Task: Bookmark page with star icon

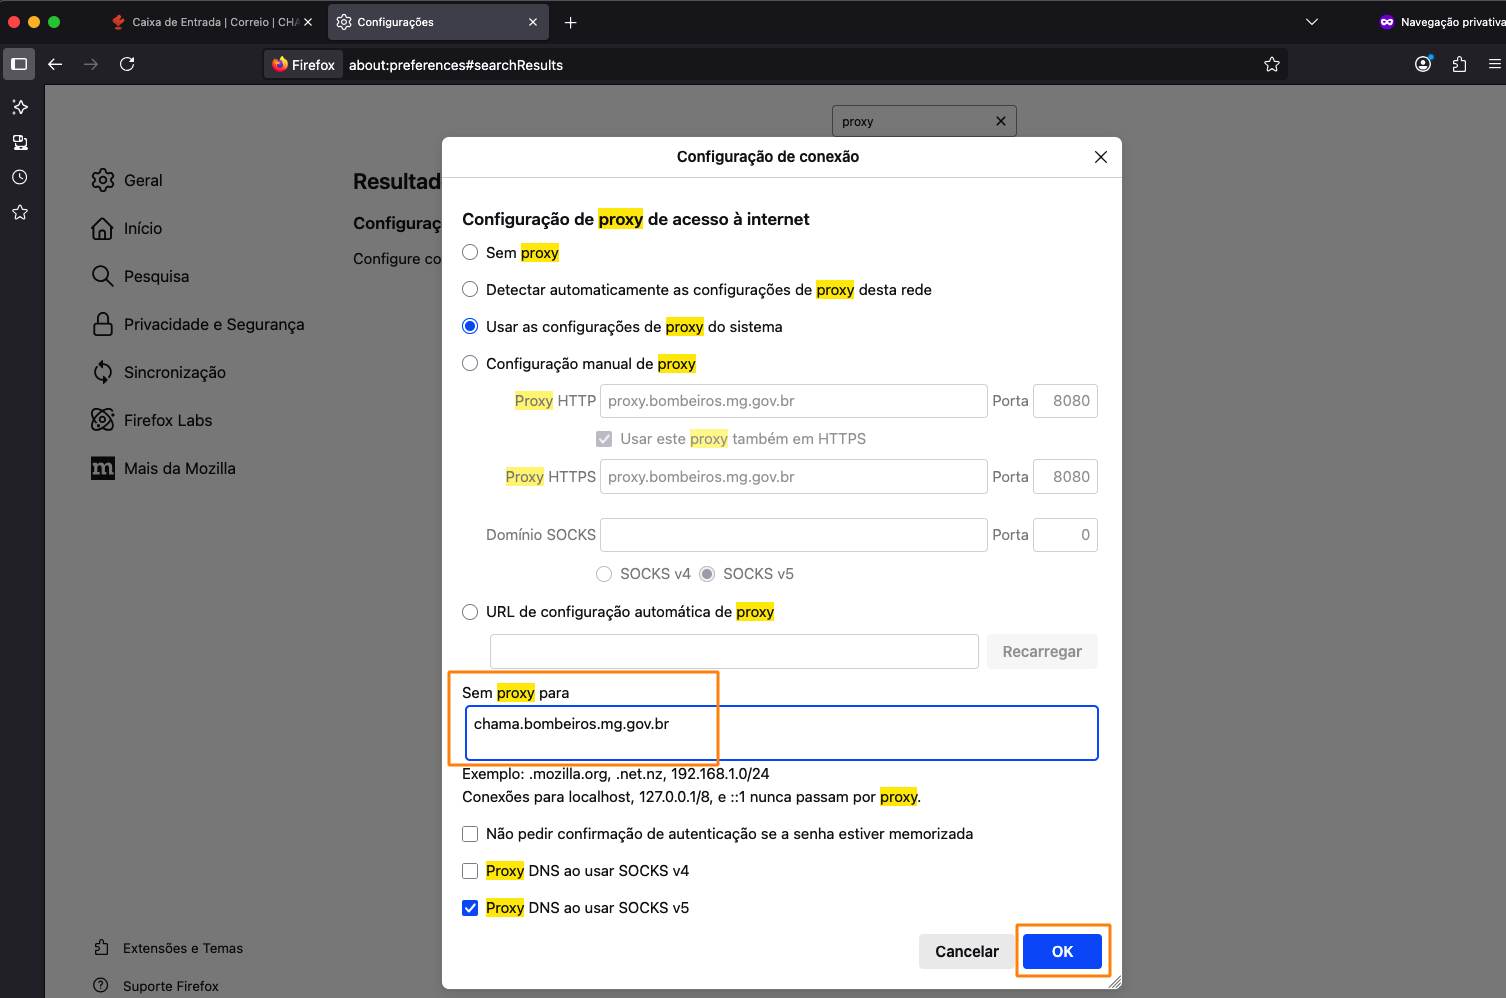Action: pos(1271,64)
